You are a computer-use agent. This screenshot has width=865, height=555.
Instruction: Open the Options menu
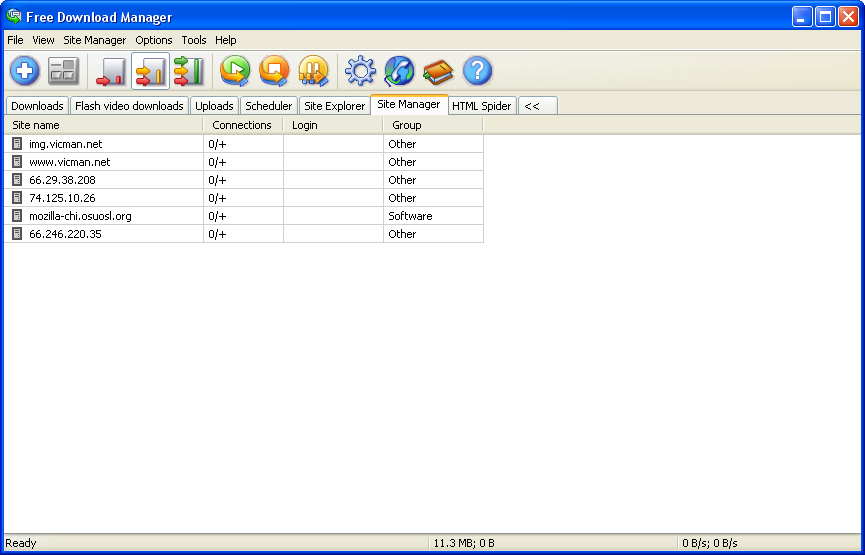click(154, 40)
